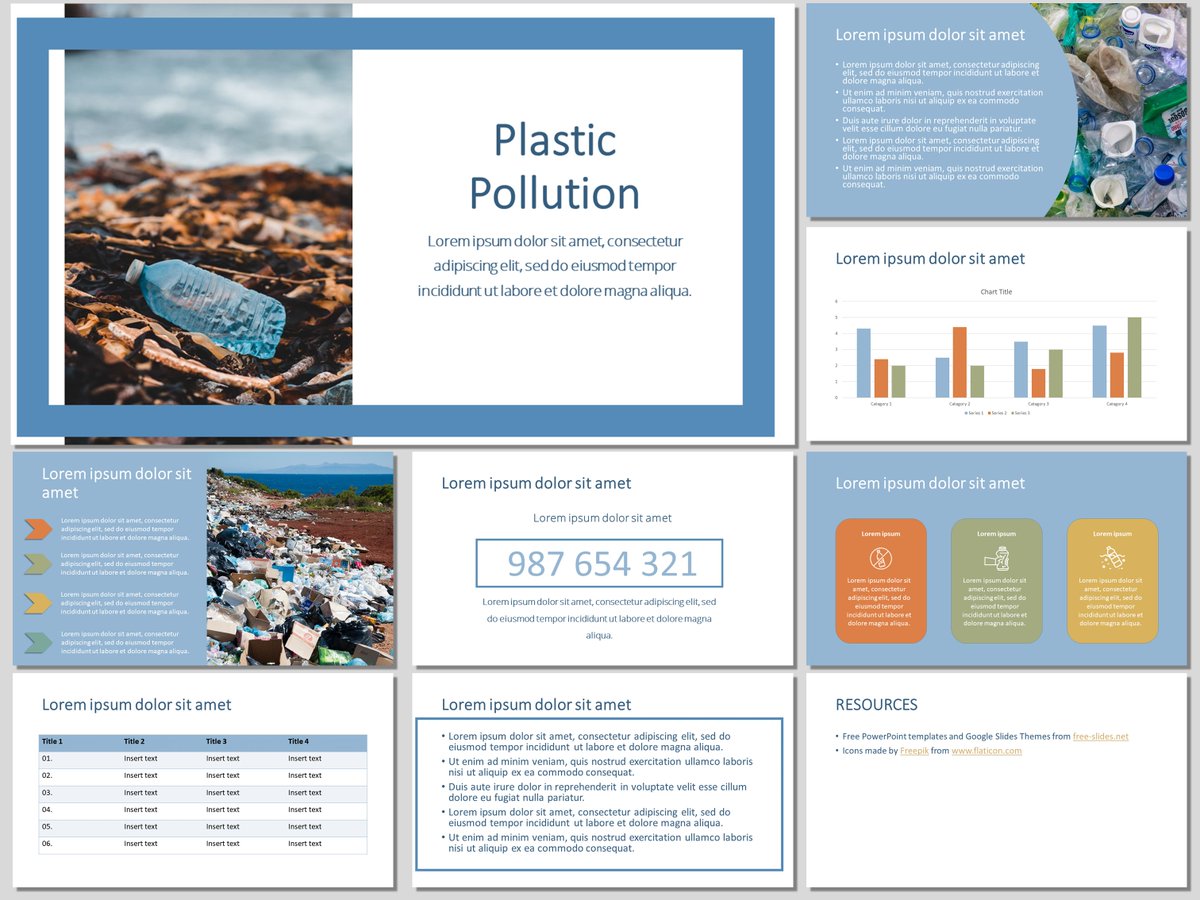Open the www.flaticon.com link
Screen dimensions: 1200x900
(x=986, y=750)
